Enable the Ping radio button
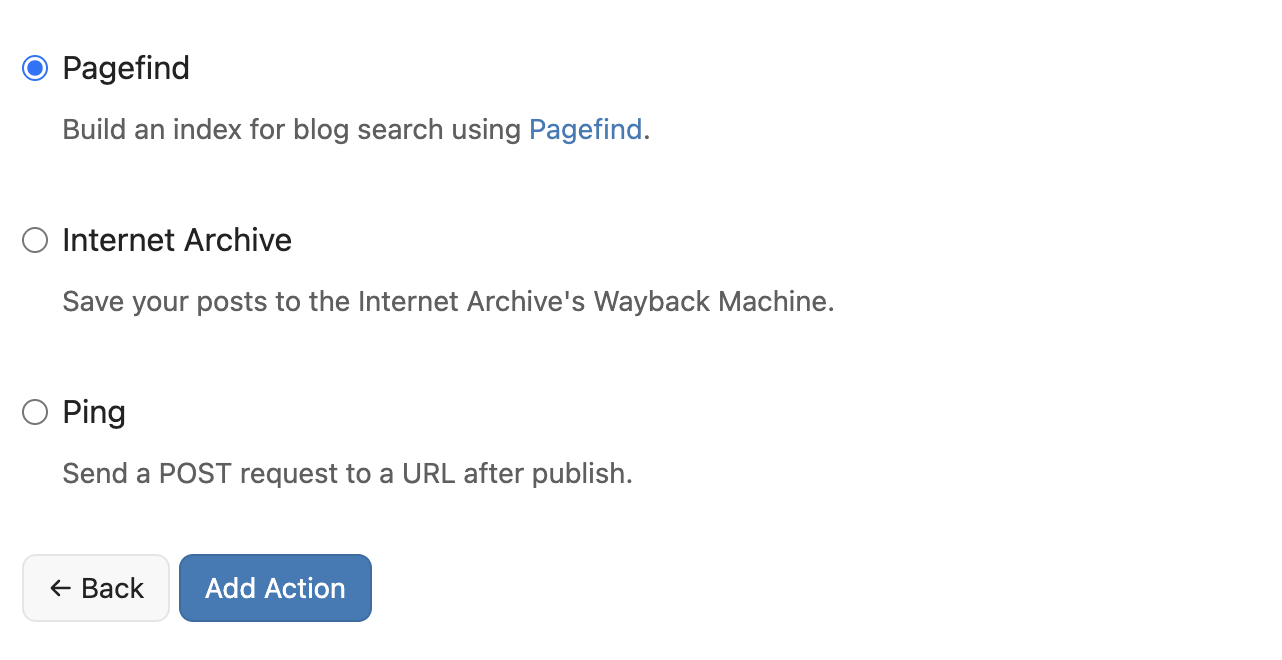The height and width of the screenshot is (660, 1282). 35,412
